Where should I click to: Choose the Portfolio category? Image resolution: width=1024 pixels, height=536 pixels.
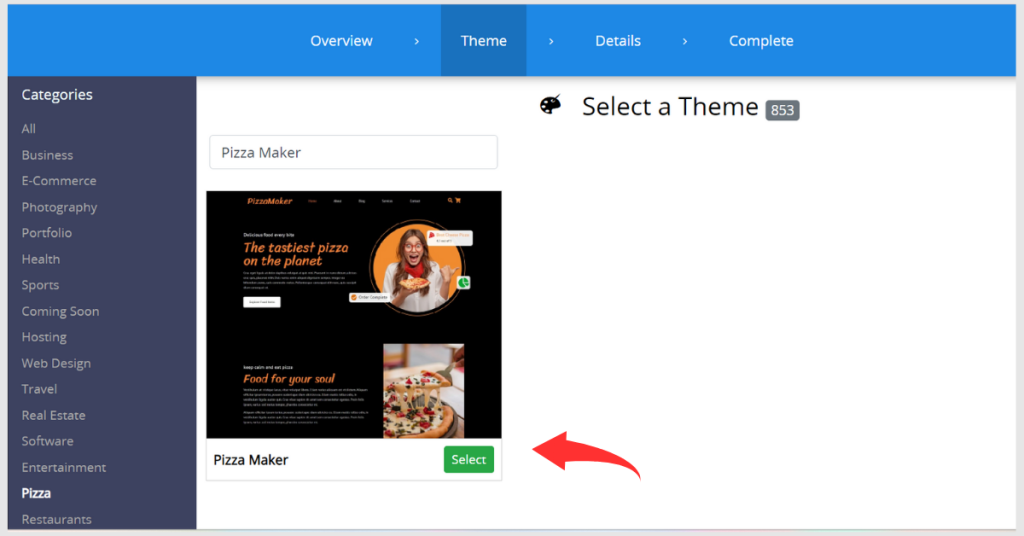(x=46, y=233)
